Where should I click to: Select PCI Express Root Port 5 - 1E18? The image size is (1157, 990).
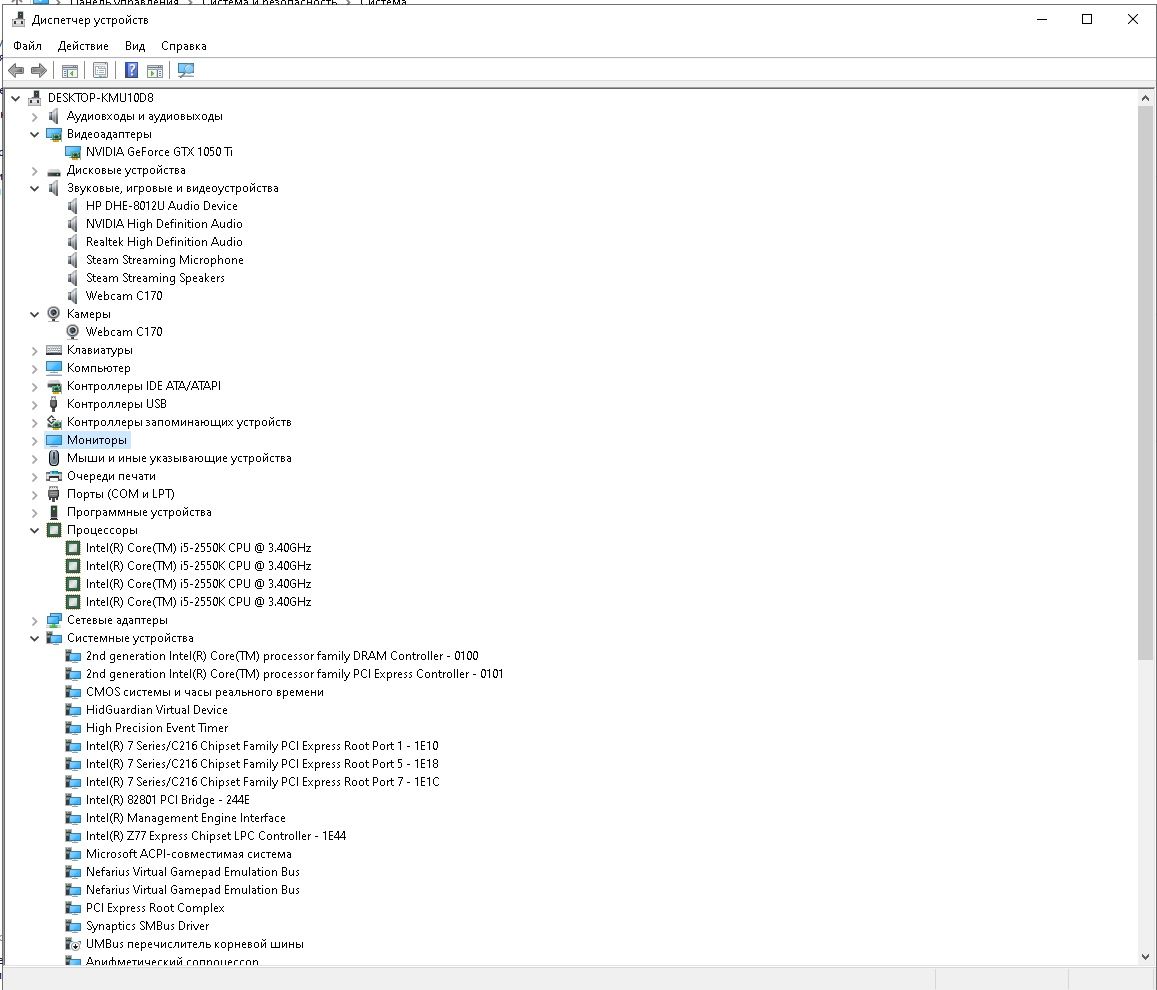pos(262,764)
